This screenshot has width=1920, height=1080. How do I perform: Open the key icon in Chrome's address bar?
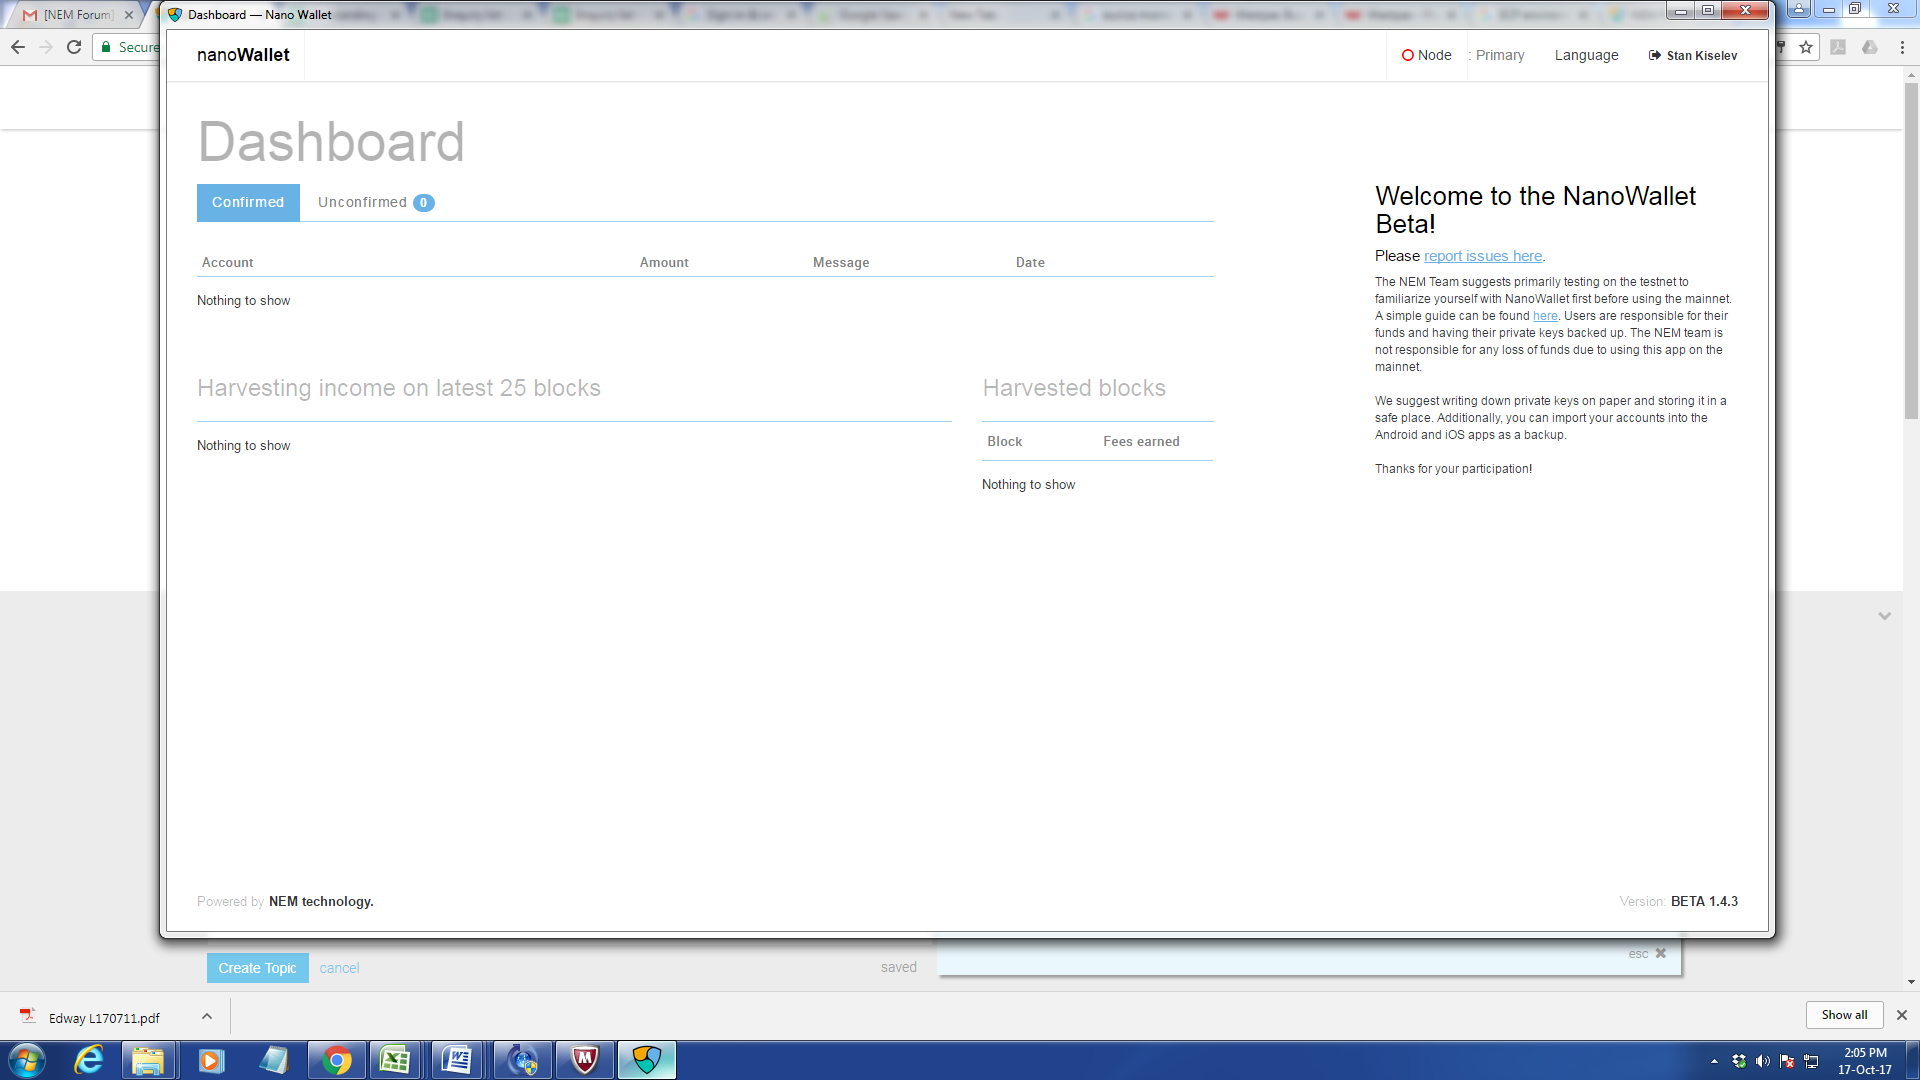1781,47
